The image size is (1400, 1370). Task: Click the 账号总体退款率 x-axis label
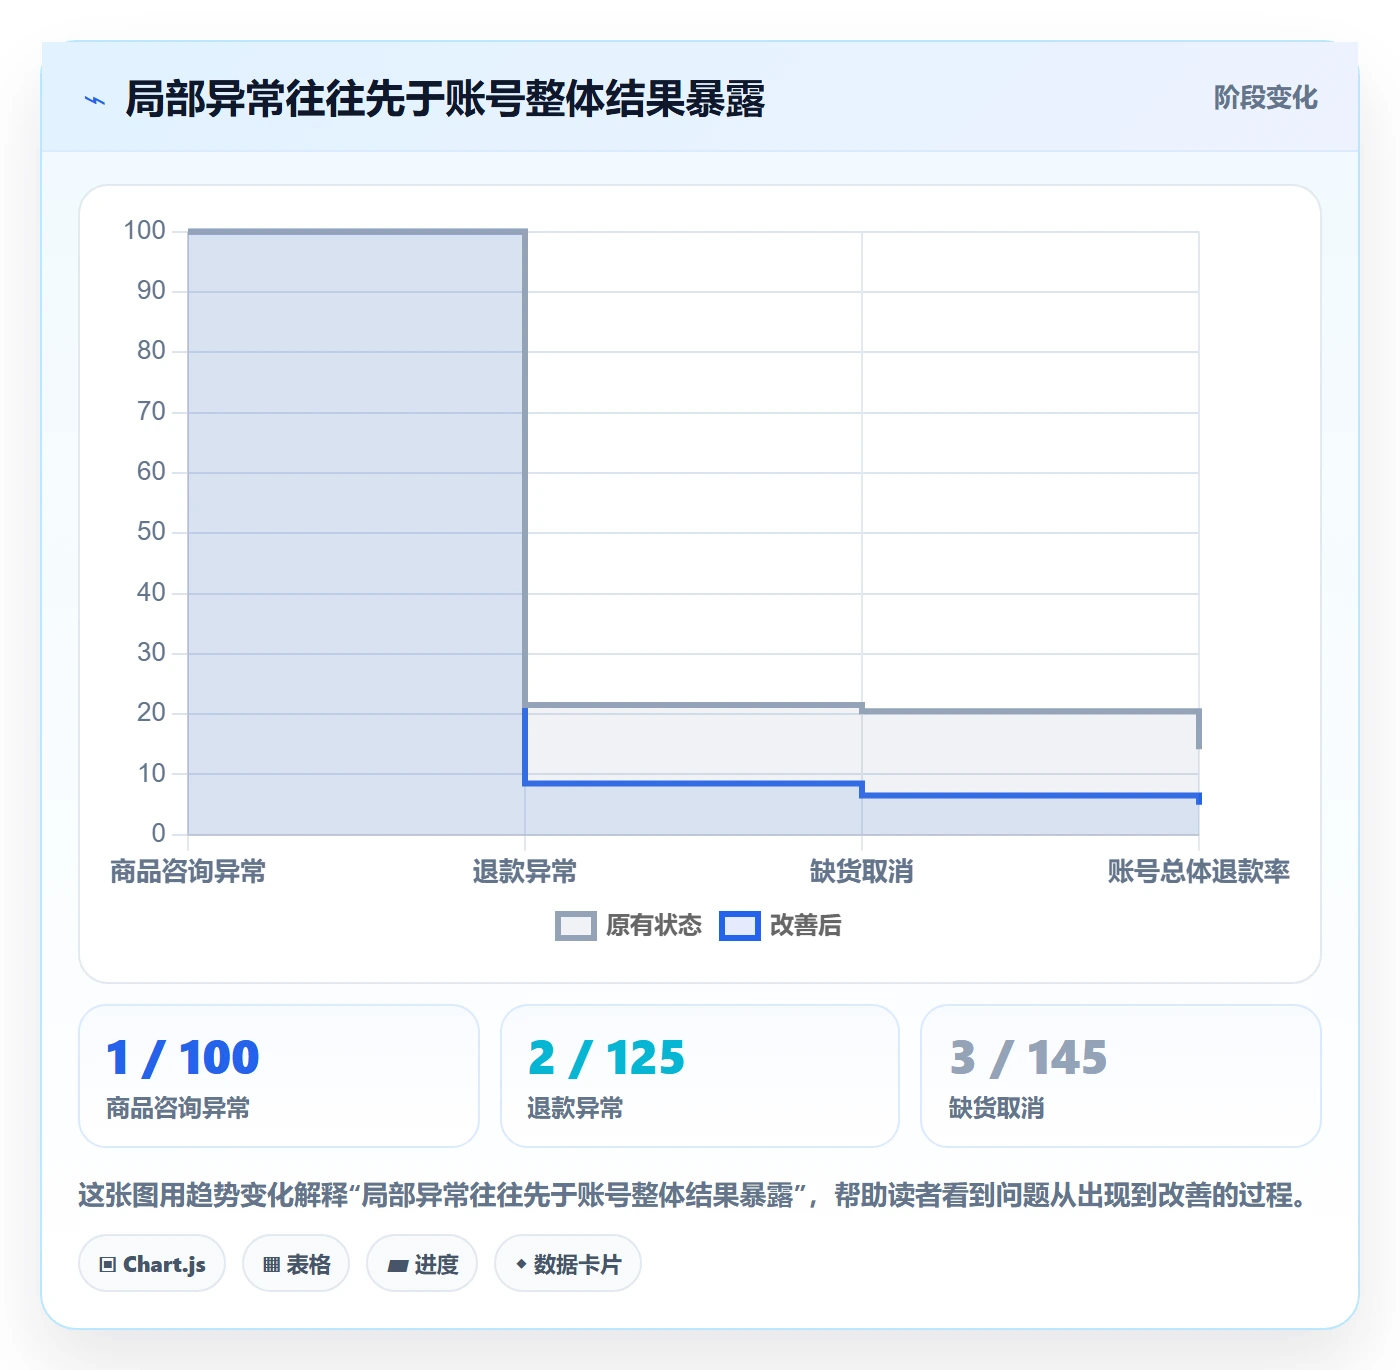point(1198,872)
